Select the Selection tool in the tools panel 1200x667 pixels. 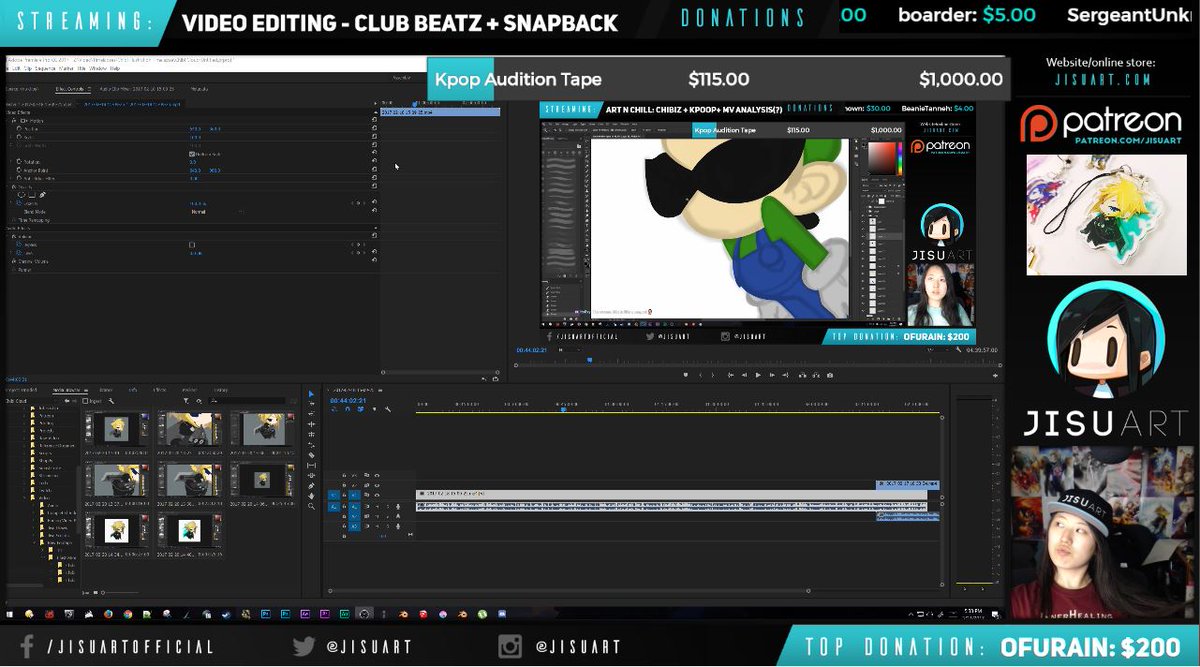point(311,394)
